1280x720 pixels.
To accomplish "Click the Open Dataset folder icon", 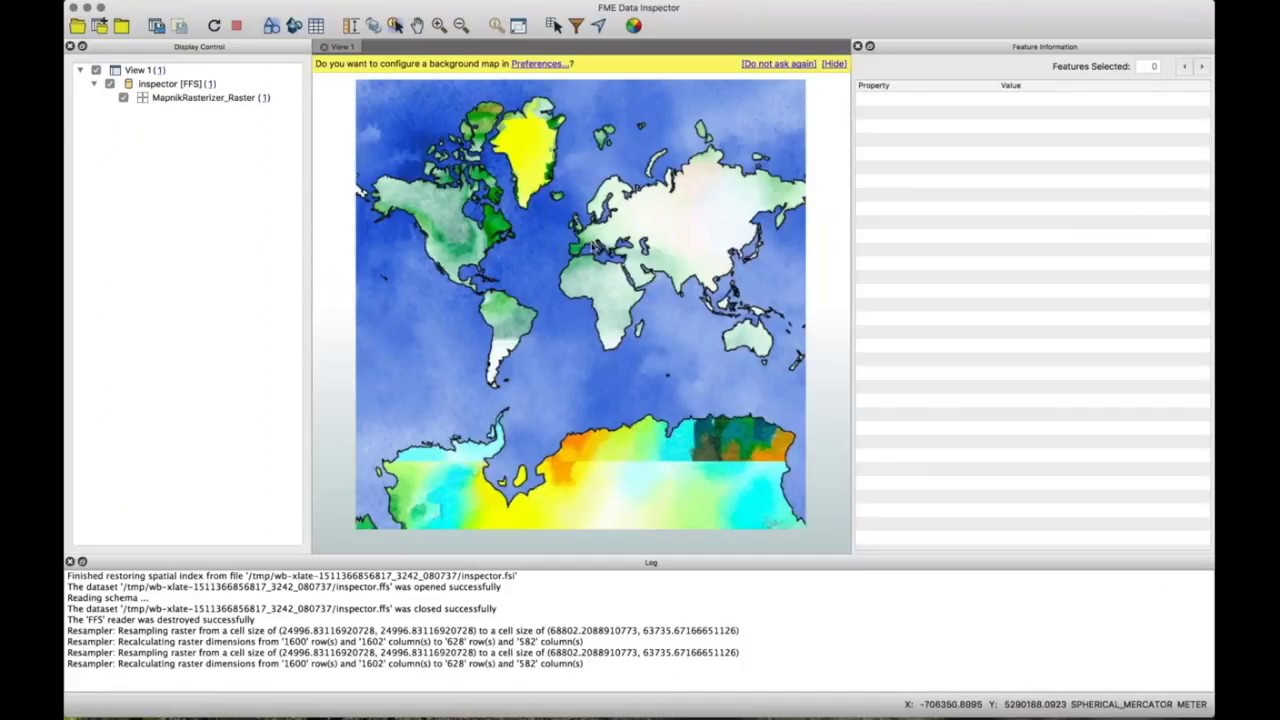I will (x=77, y=26).
